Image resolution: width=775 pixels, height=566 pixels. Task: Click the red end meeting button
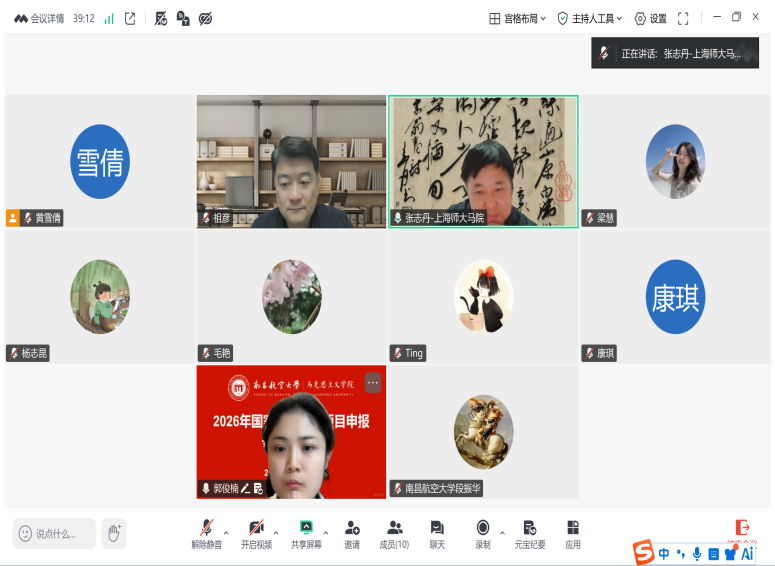pyautogui.click(x=742, y=527)
